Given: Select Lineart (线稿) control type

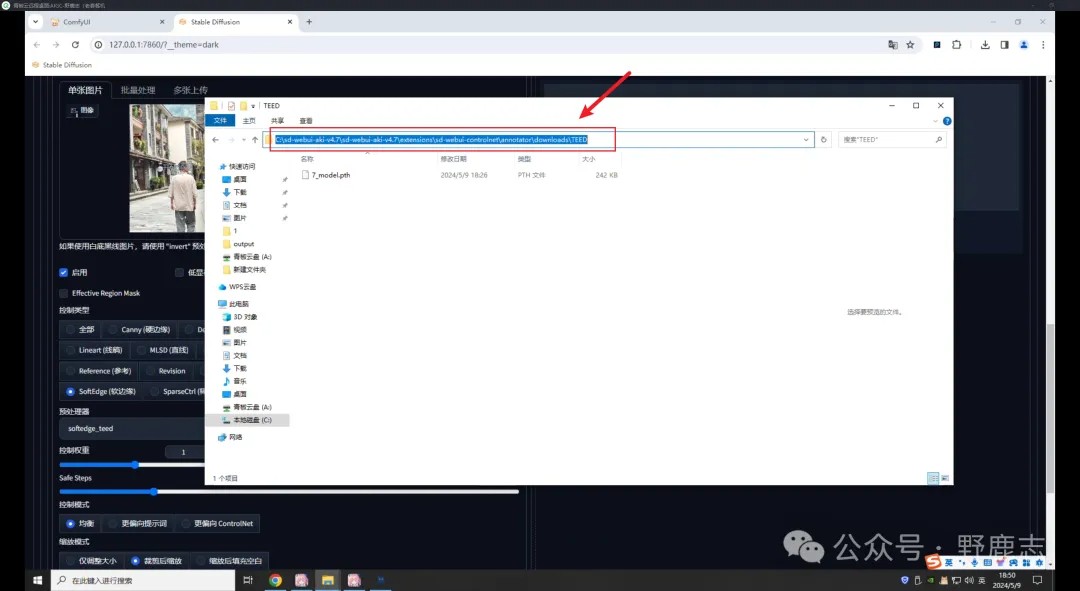Looking at the screenshot, I should pos(94,351).
